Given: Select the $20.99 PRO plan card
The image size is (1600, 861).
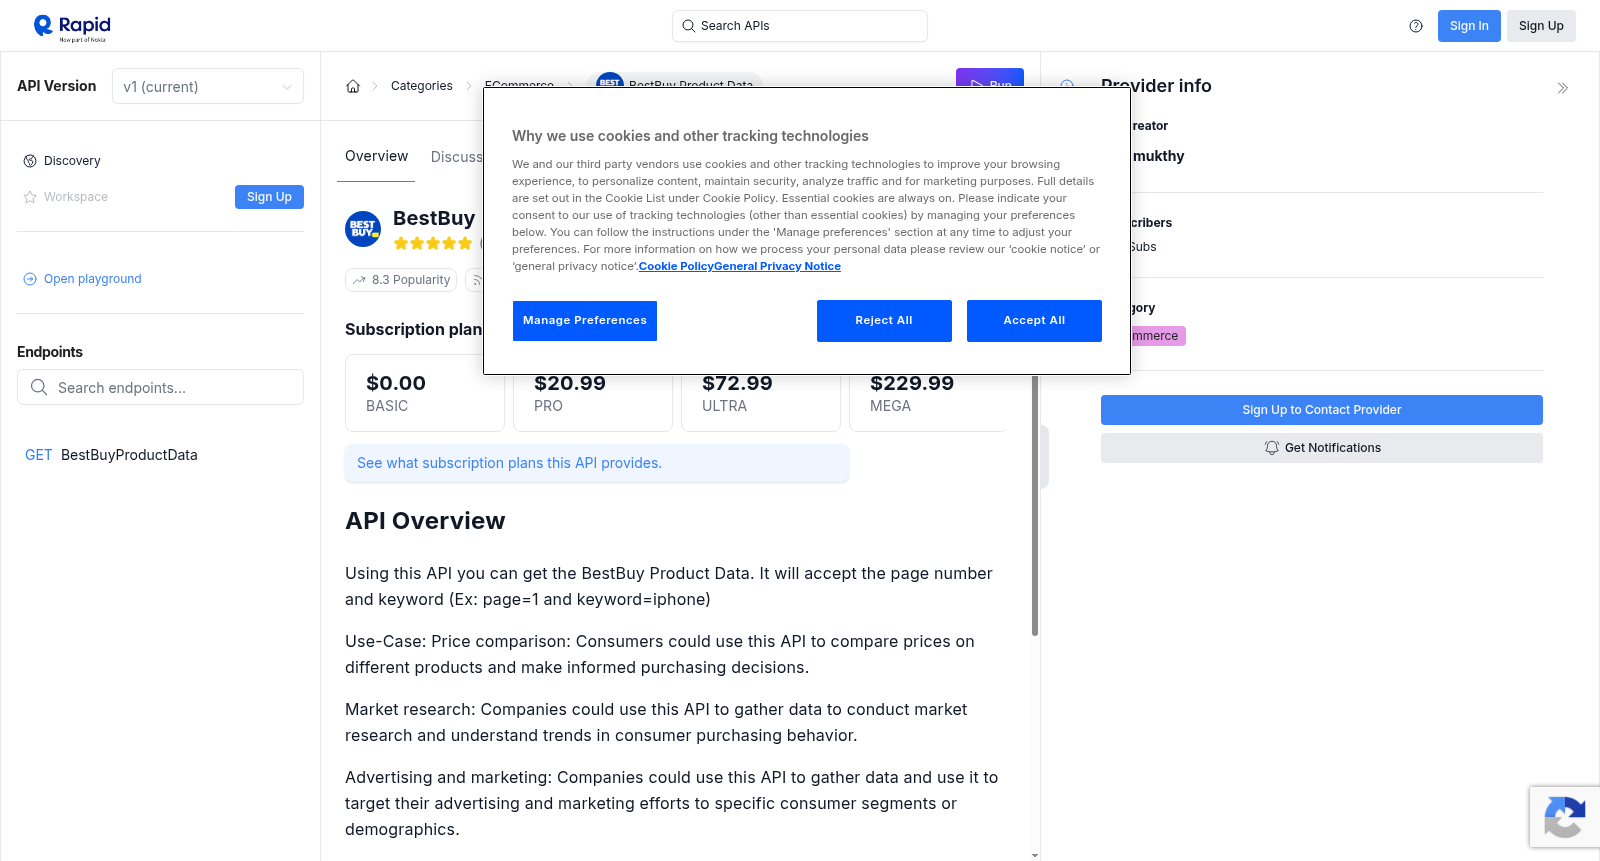Looking at the screenshot, I should click(x=593, y=393).
